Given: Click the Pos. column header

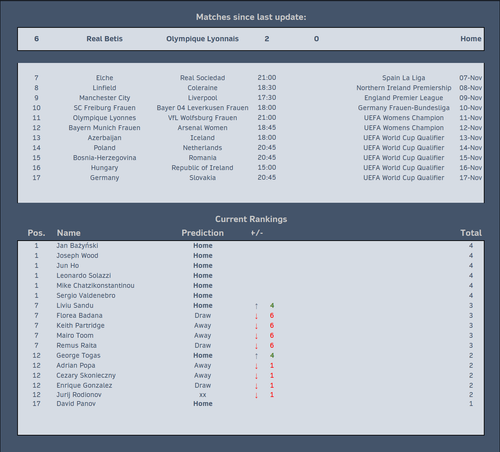Looking at the screenshot, I should coord(36,233).
